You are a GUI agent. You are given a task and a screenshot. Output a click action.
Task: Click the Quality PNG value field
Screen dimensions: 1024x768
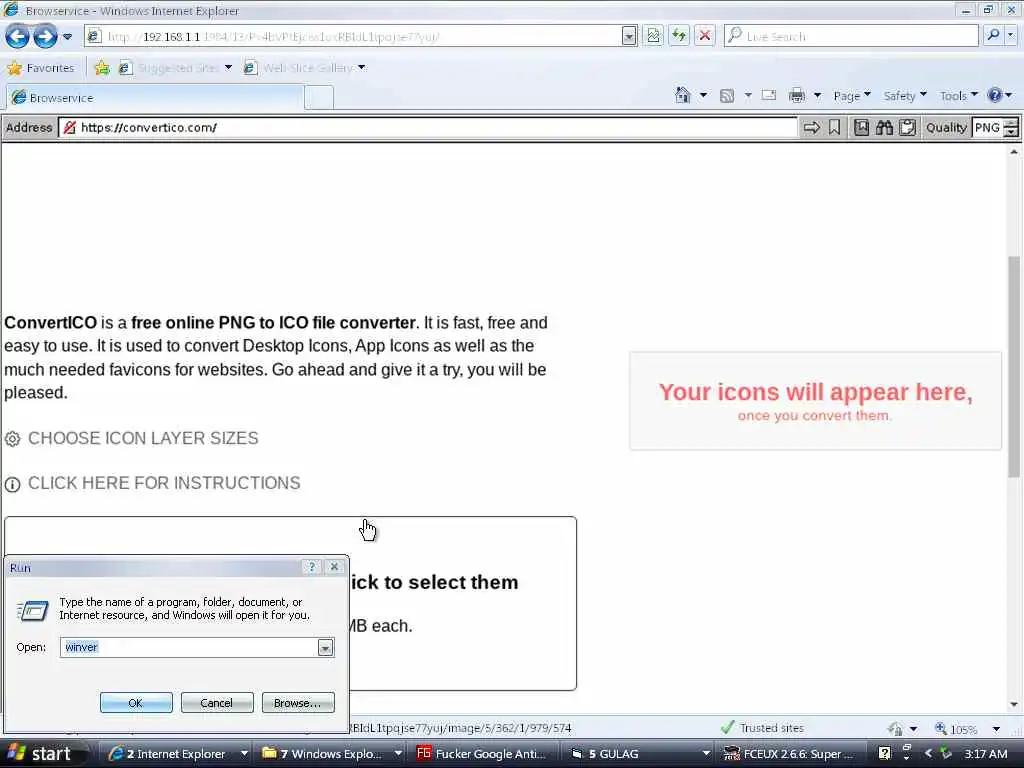(987, 127)
